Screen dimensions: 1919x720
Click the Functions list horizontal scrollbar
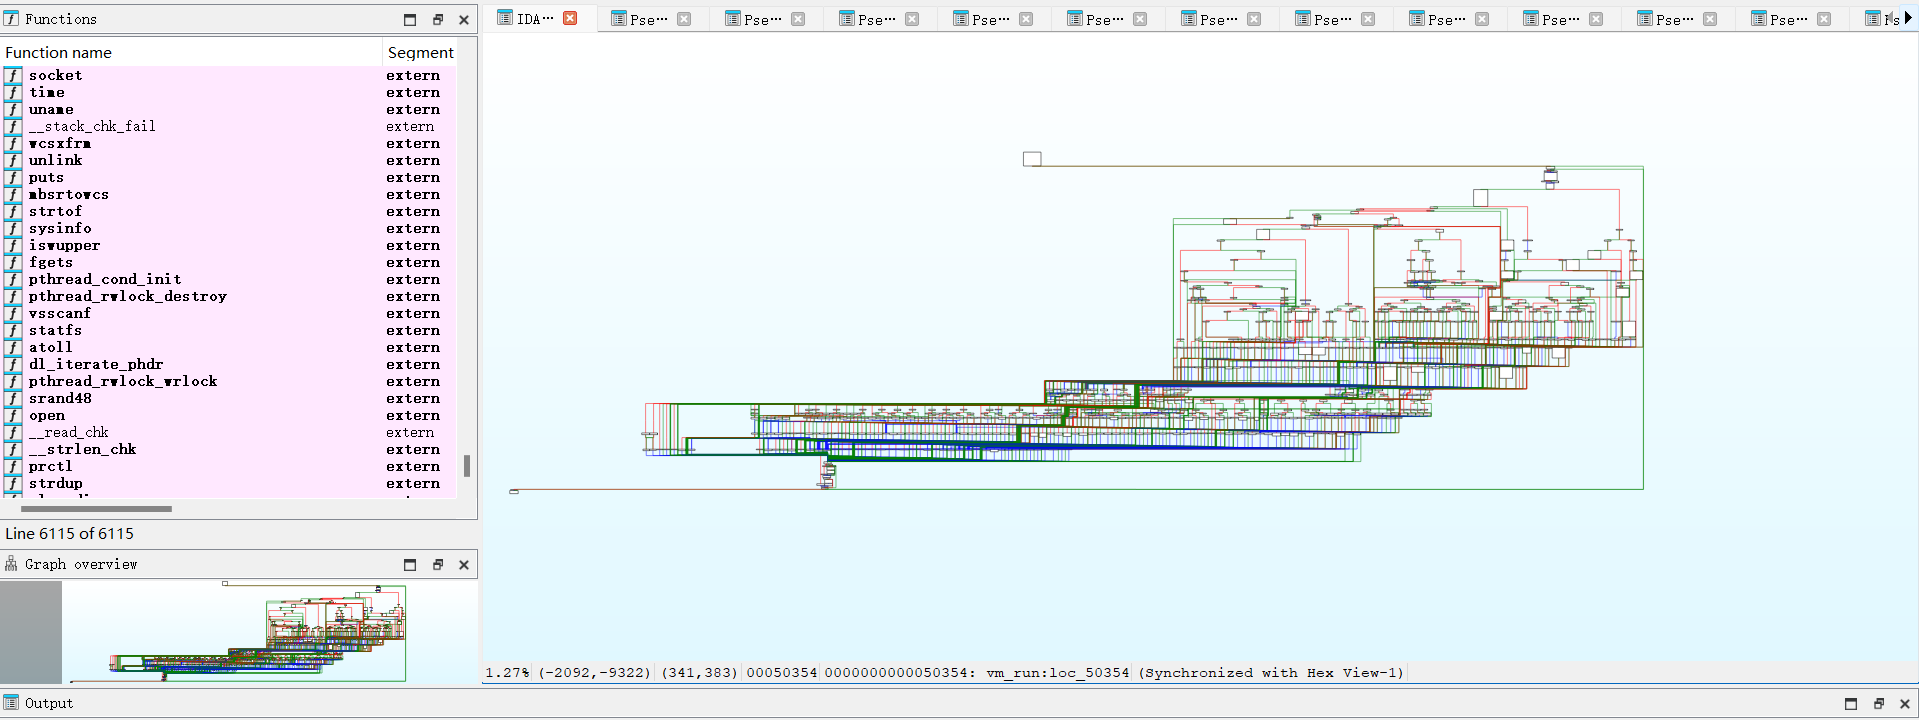pyautogui.click(x=96, y=509)
